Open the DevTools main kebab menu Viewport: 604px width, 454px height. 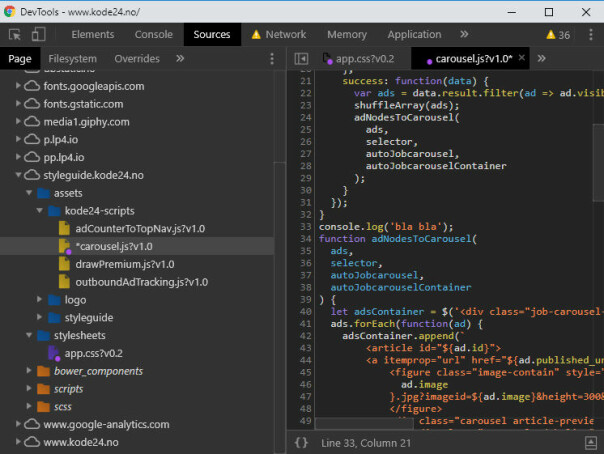point(591,35)
